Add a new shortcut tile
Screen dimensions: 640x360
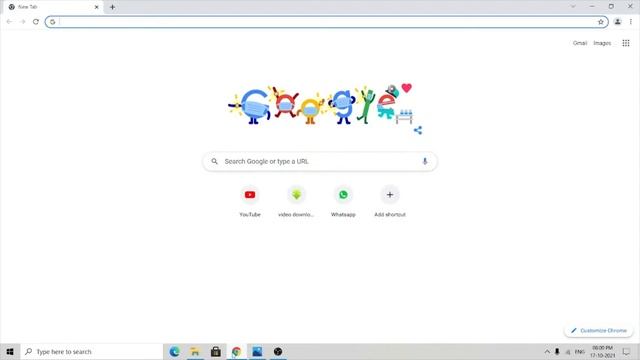click(390, 202)
